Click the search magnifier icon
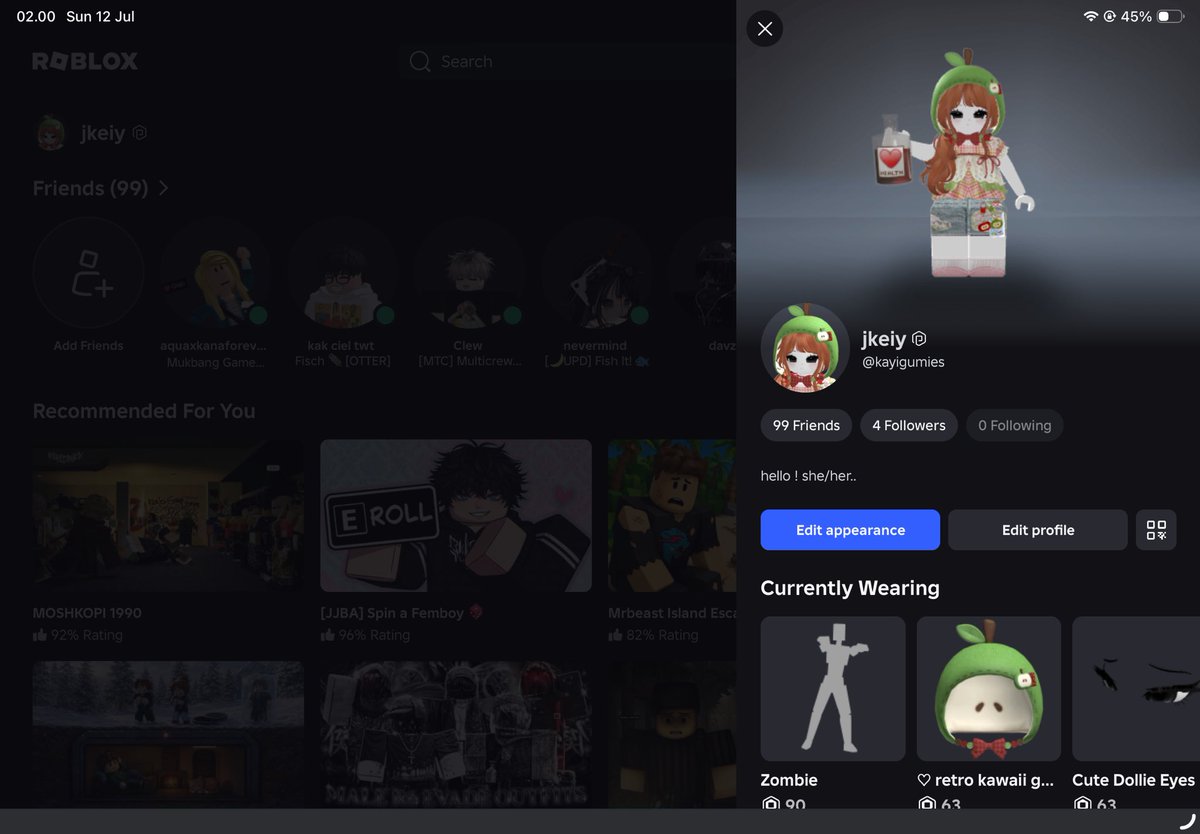The width and height of the screenshot is (1200, 834). (420, 61)
